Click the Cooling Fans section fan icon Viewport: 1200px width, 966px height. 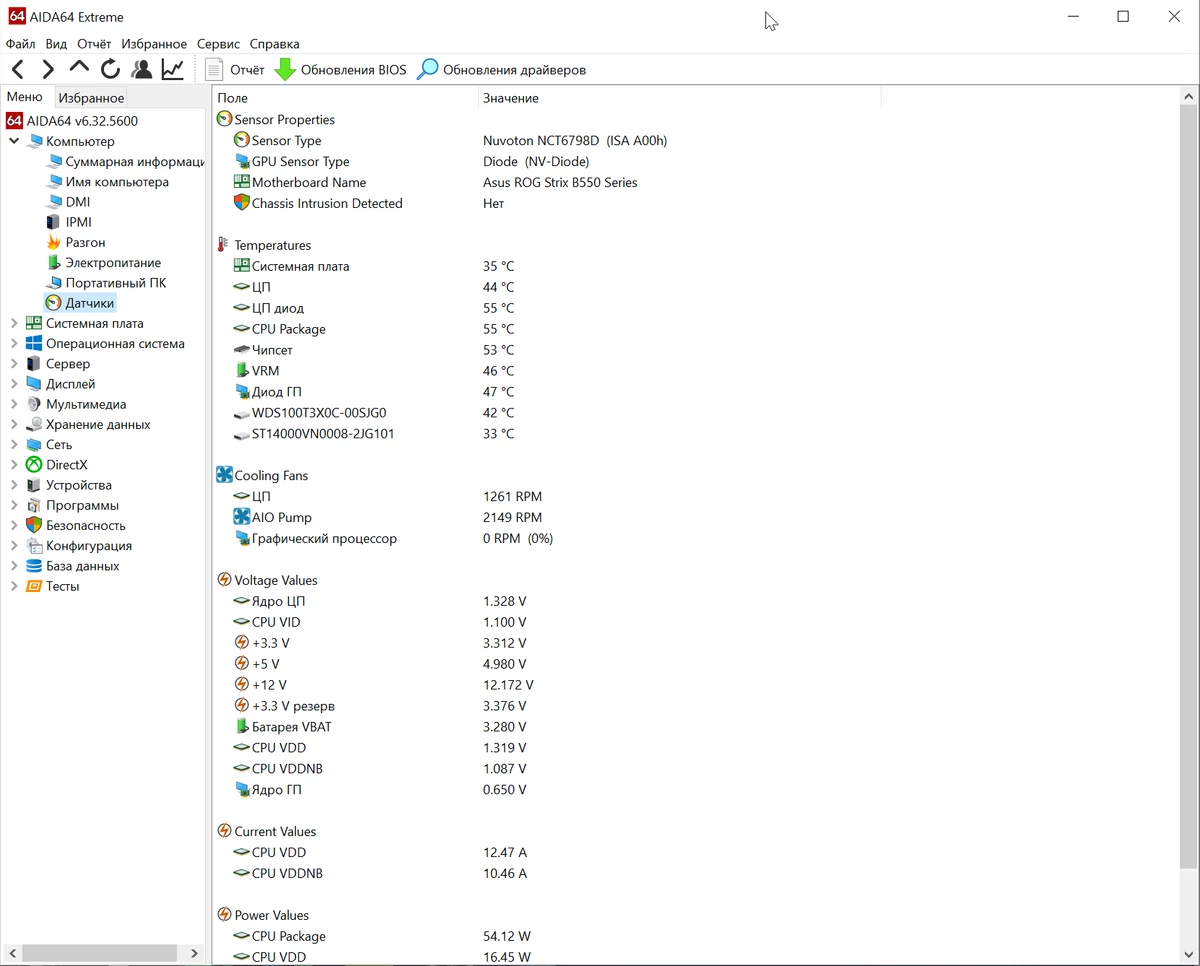224,476
